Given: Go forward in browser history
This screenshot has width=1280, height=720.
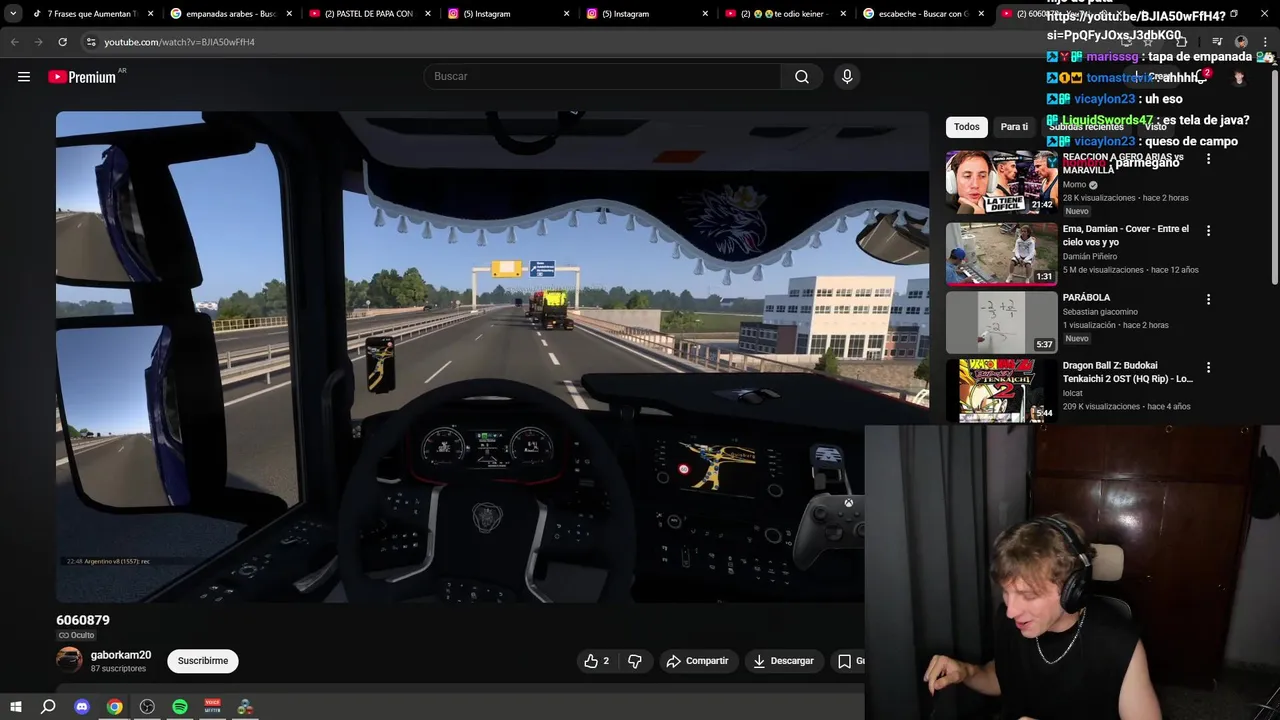Looking at the screenshot, I should [x=38, y=42].
